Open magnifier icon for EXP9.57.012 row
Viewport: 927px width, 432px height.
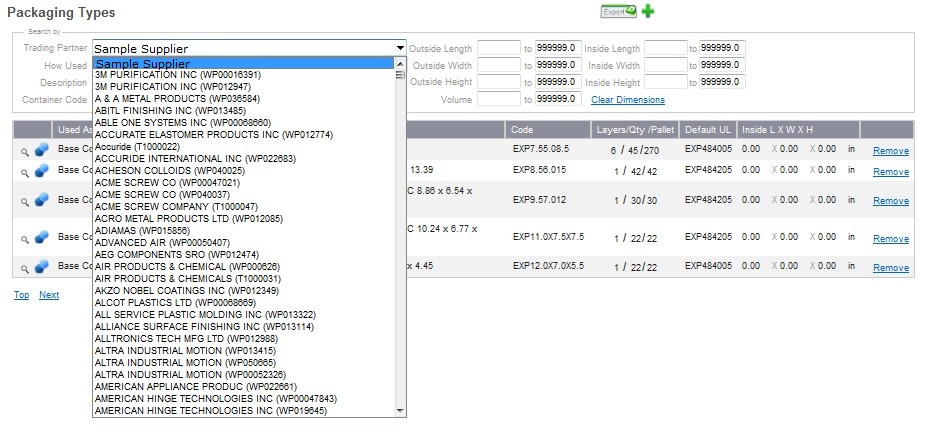(25, 200)
